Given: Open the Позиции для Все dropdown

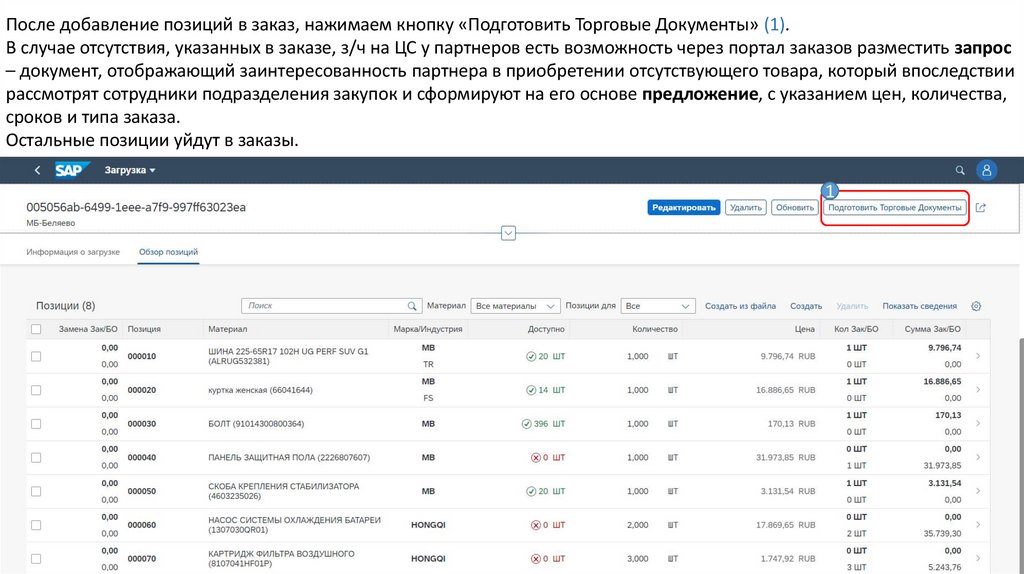Looking at the screenshot, I should click(658, 306).
